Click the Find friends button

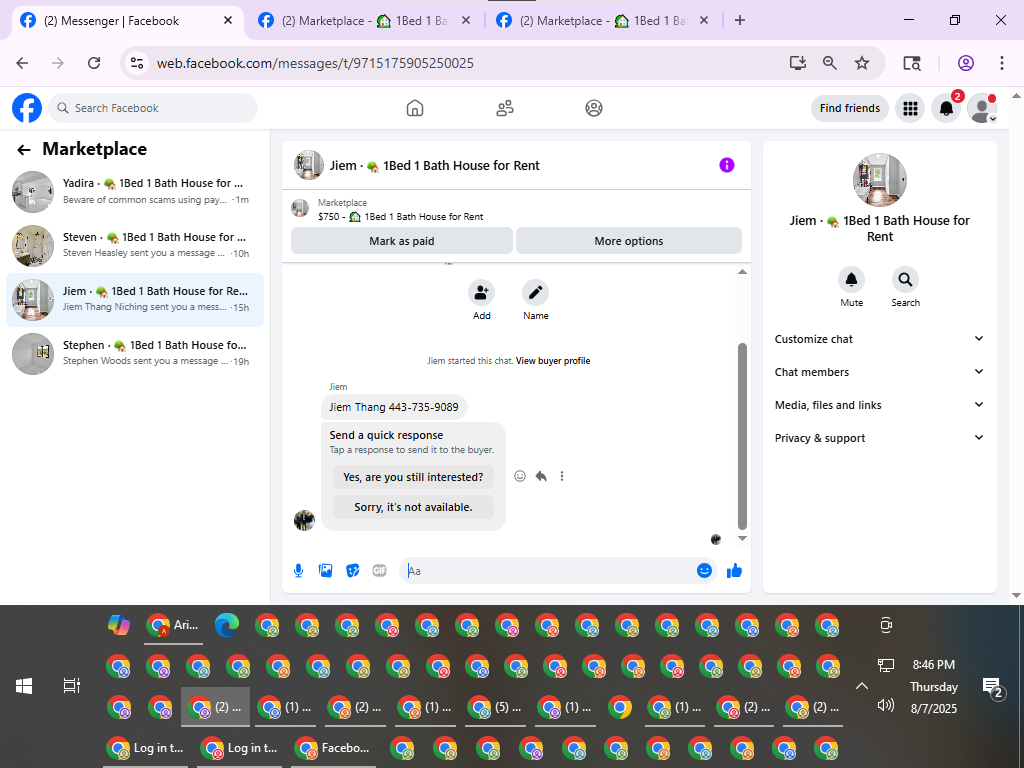850,108
